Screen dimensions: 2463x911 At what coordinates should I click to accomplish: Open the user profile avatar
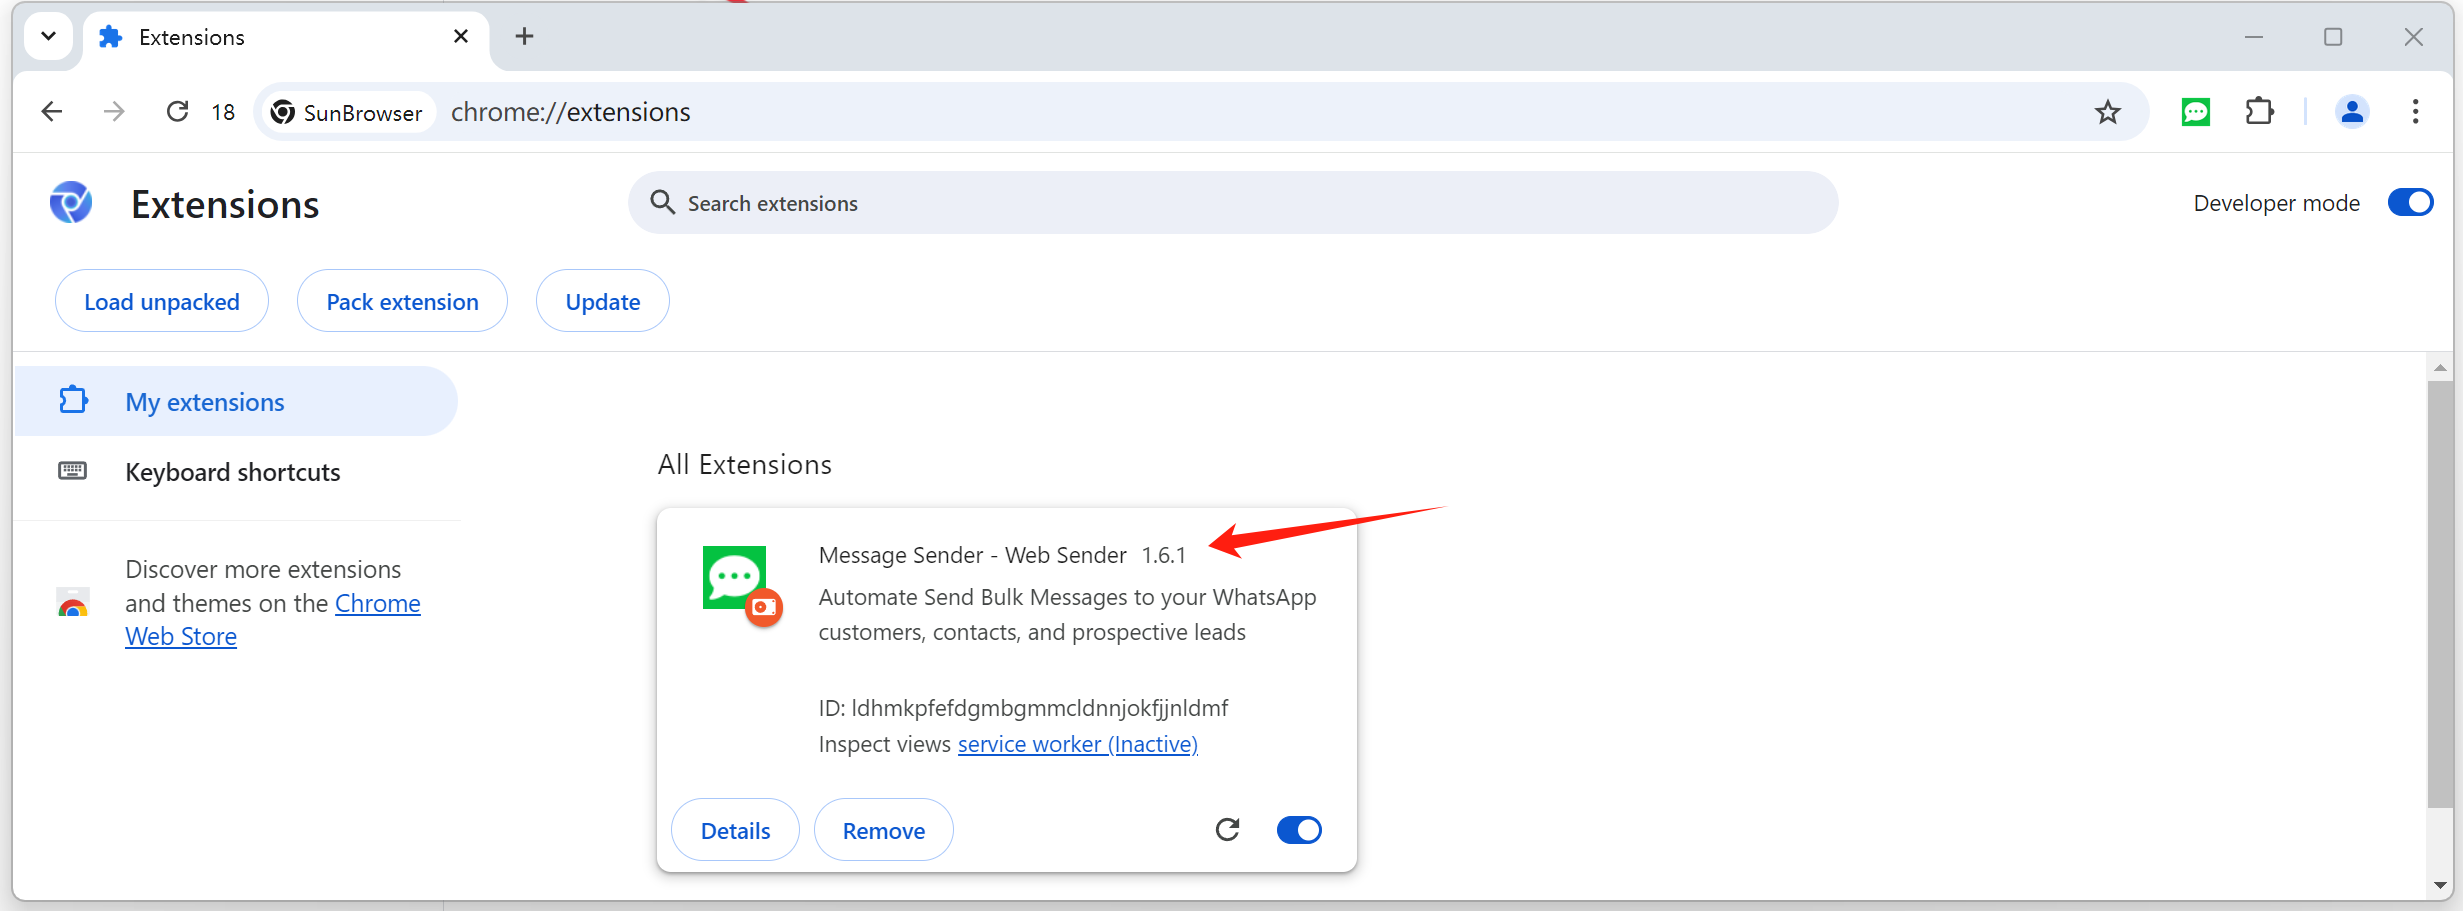click(x=2351, y=112)
